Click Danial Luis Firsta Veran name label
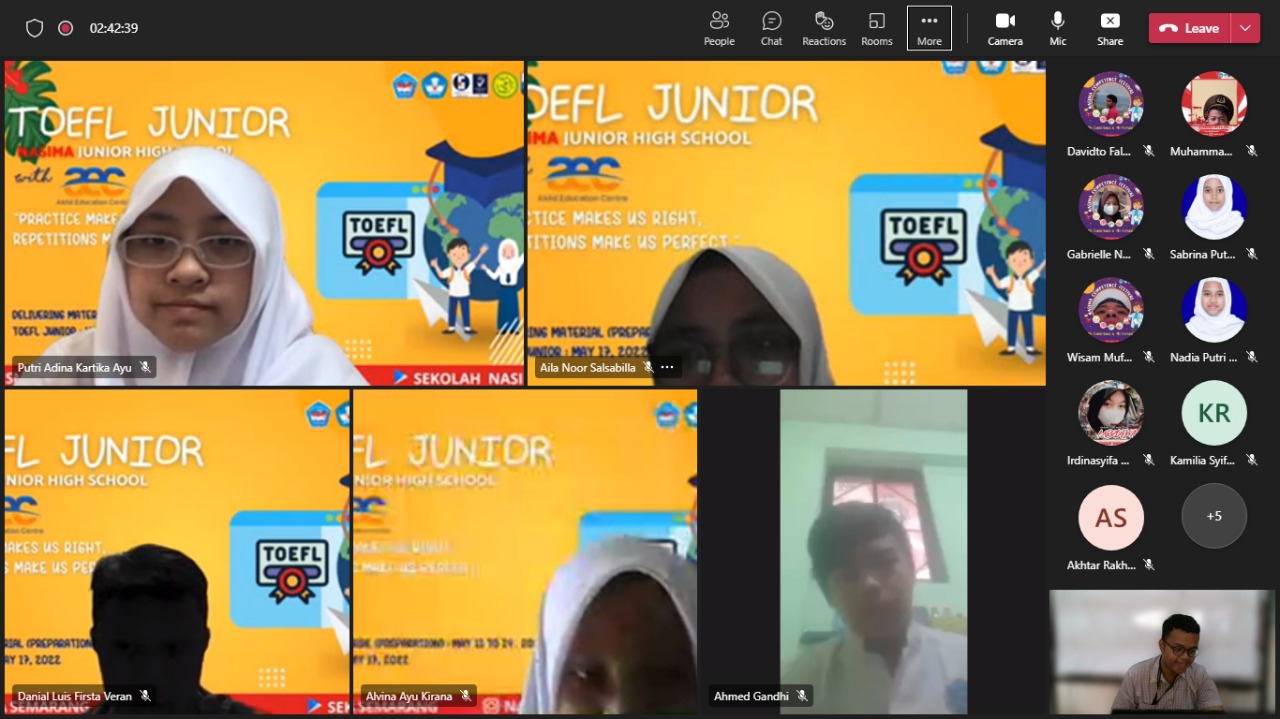The image size is (1280, 719). pos(75,696)
